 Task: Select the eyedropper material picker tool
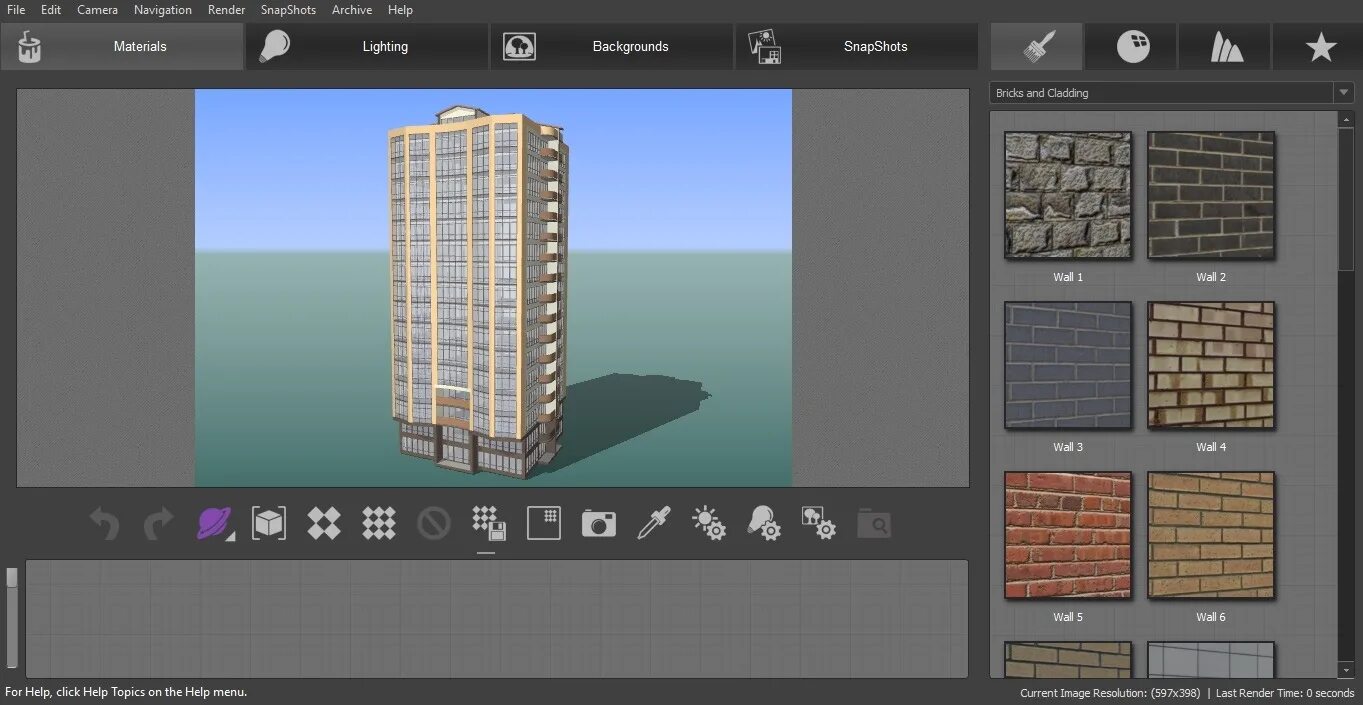click(654, 523)
